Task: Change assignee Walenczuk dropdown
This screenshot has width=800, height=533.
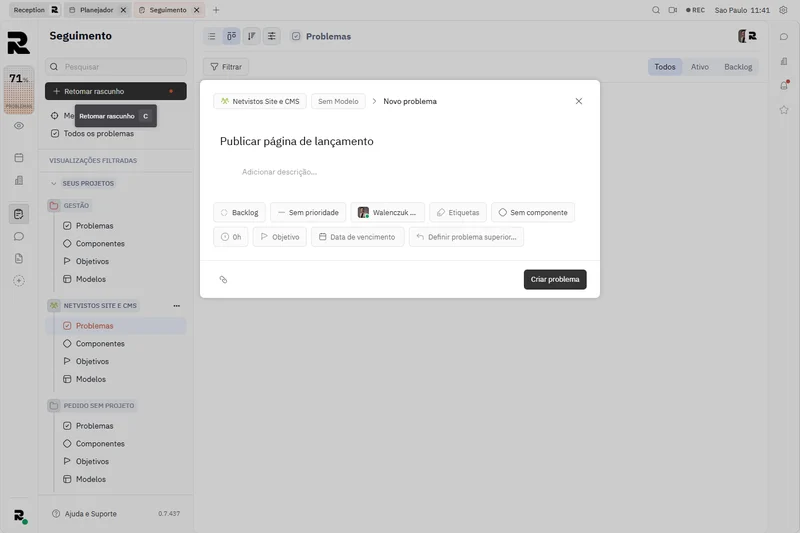Action: (x=387, y=213)
